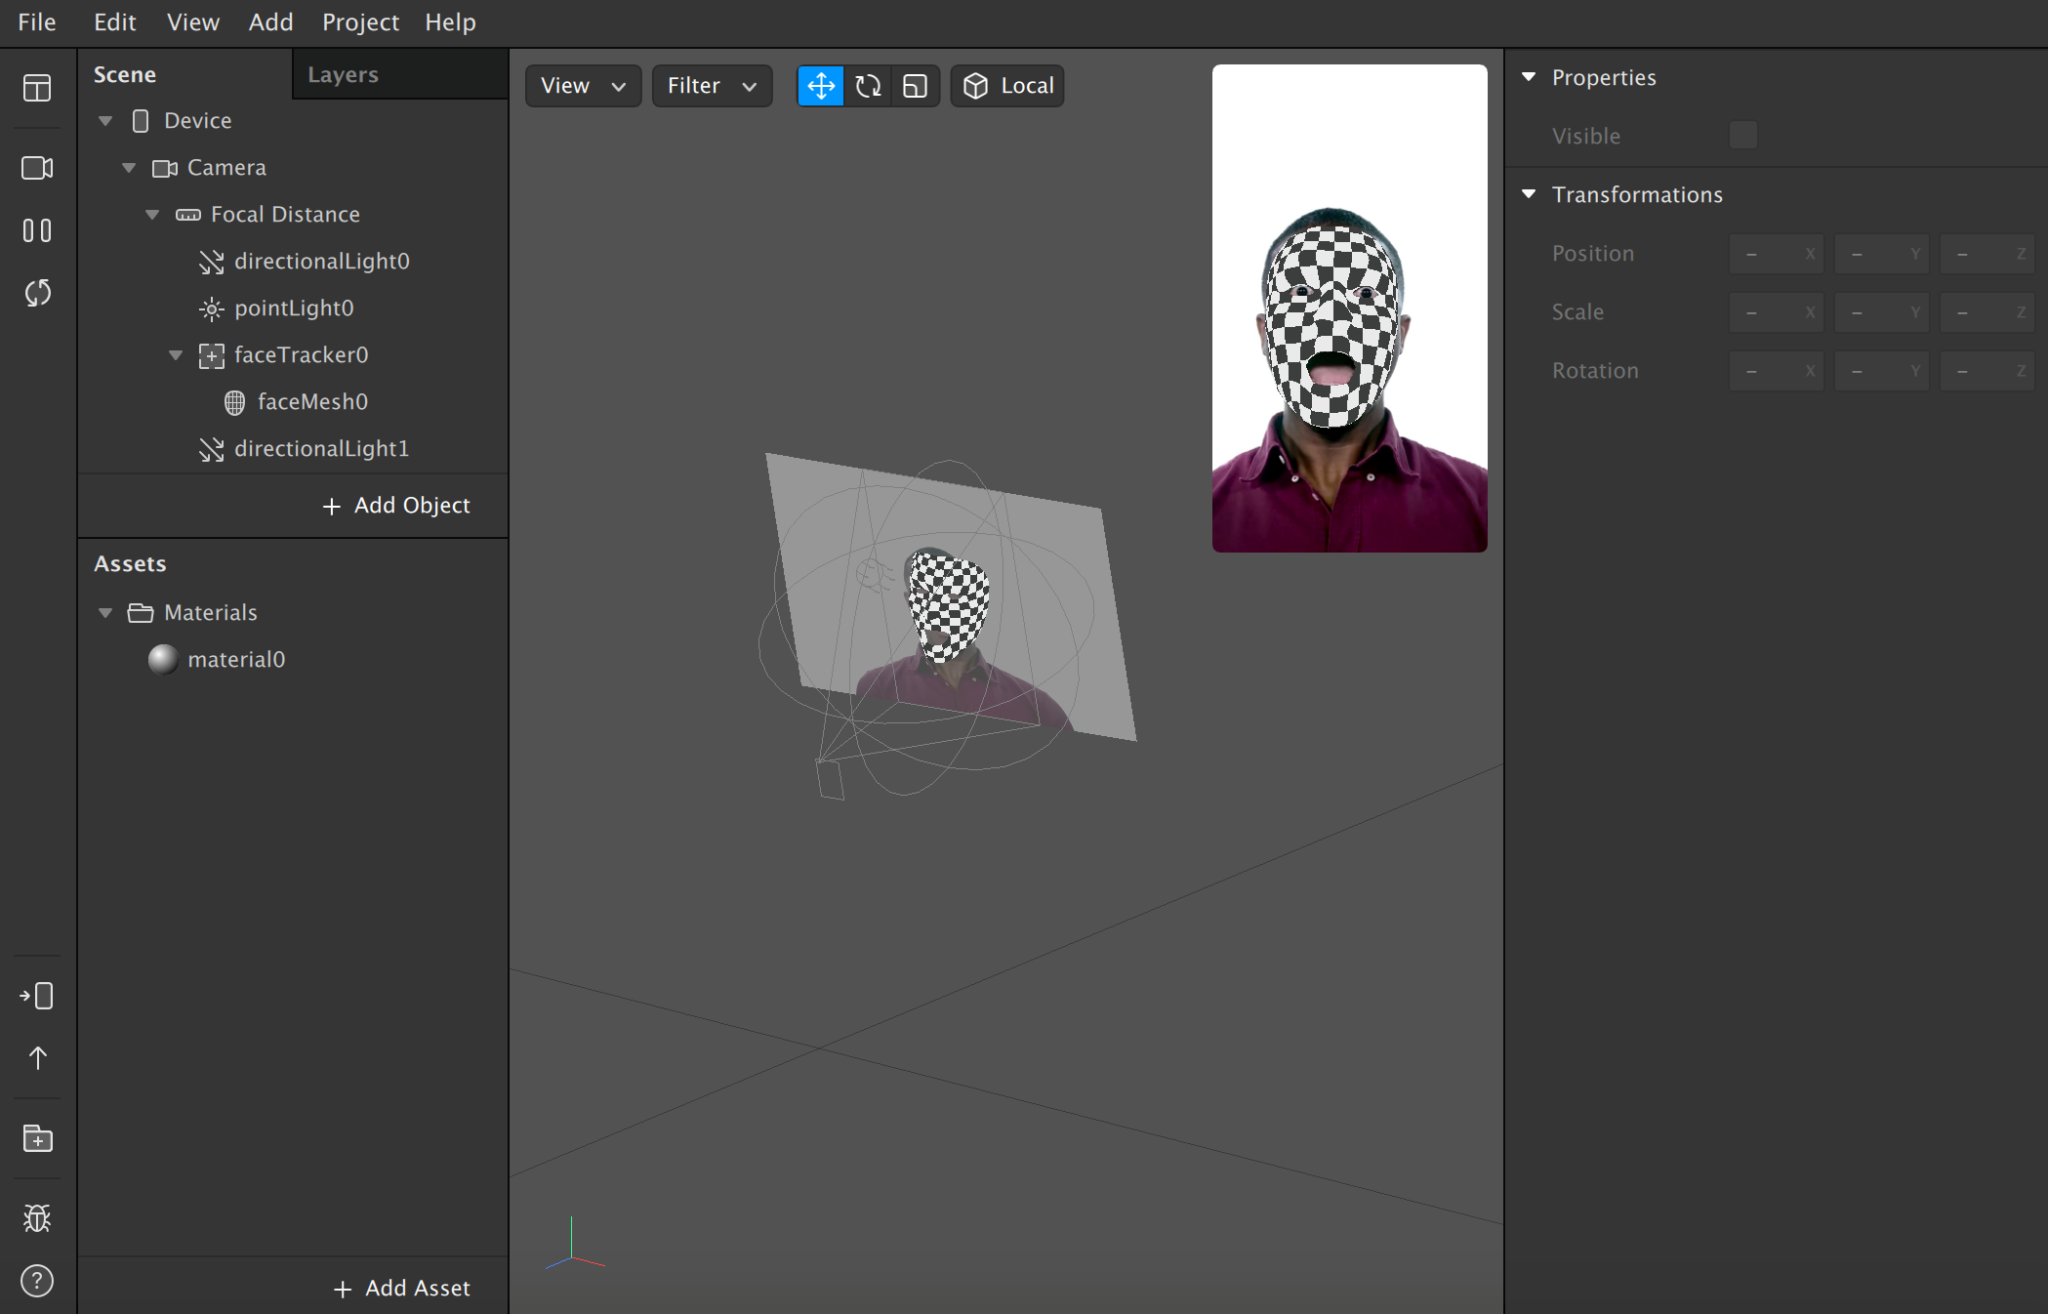Collapse the faceTracker0 tree item
Viewport: 2048px width, 1314px height.
coord(176,355)
